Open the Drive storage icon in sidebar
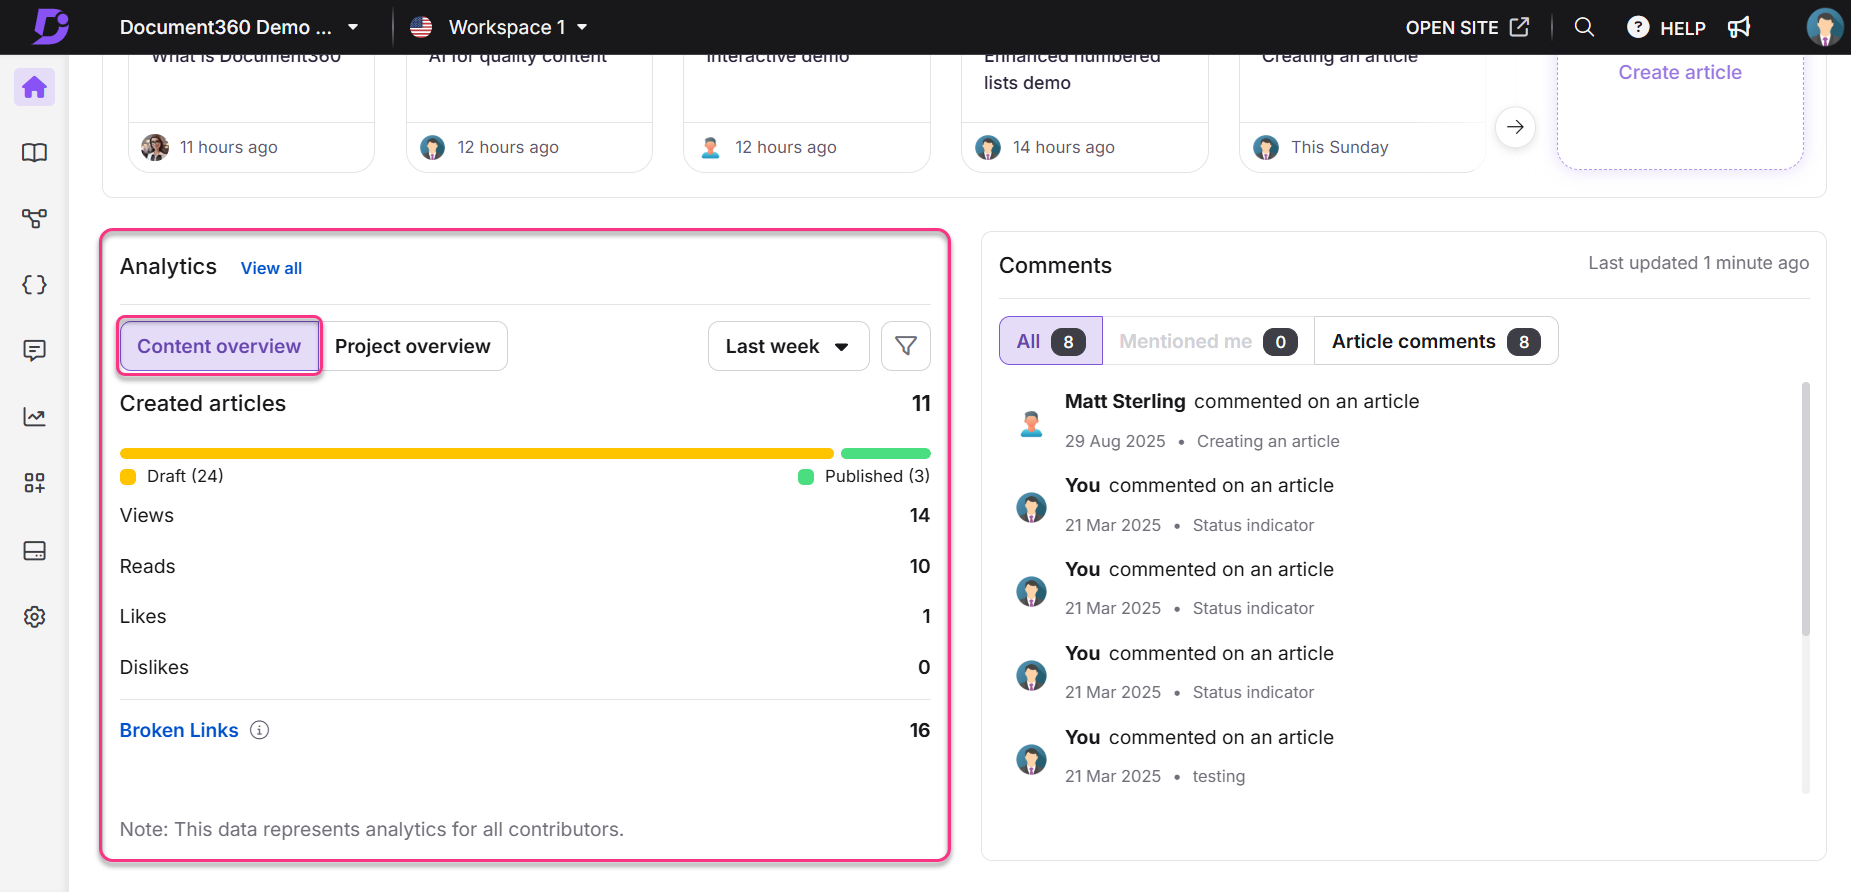This screenshot has width=1851, height=892. (34, 551)
